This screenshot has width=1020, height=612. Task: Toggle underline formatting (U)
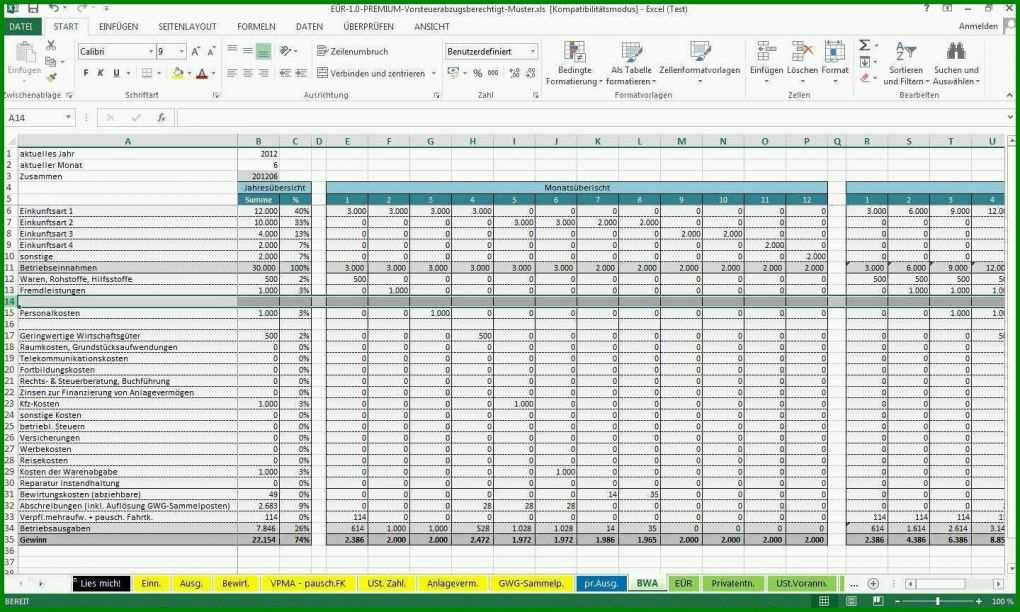pos(116,73)
